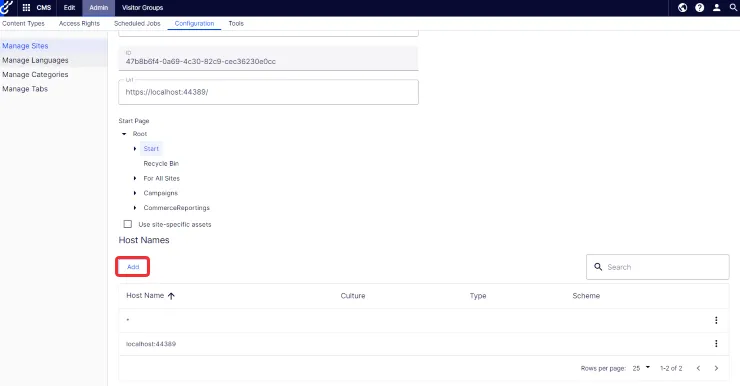This screenshot has width=740, height=386.
Task: Click the Culture column header
Action: [353, 296]
